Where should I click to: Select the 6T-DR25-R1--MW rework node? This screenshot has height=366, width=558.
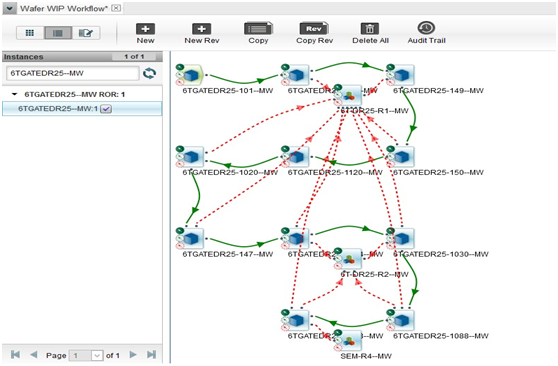pos(348,95)
